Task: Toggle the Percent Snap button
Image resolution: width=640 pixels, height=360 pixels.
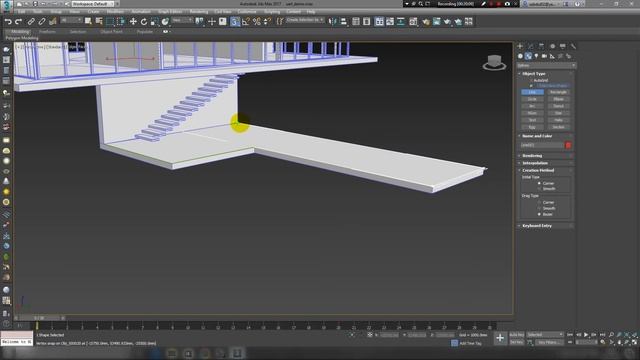Action: 256,21
